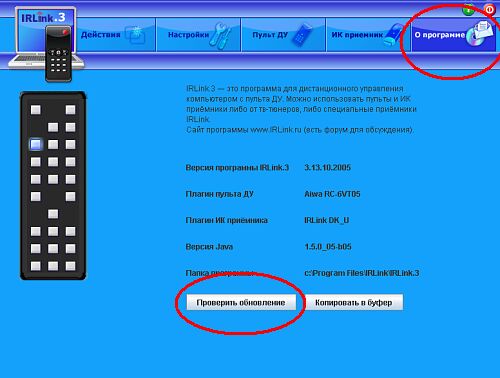Click the lone centered button on remote diagram
500x378 pixels.
[x=53, y=214]
